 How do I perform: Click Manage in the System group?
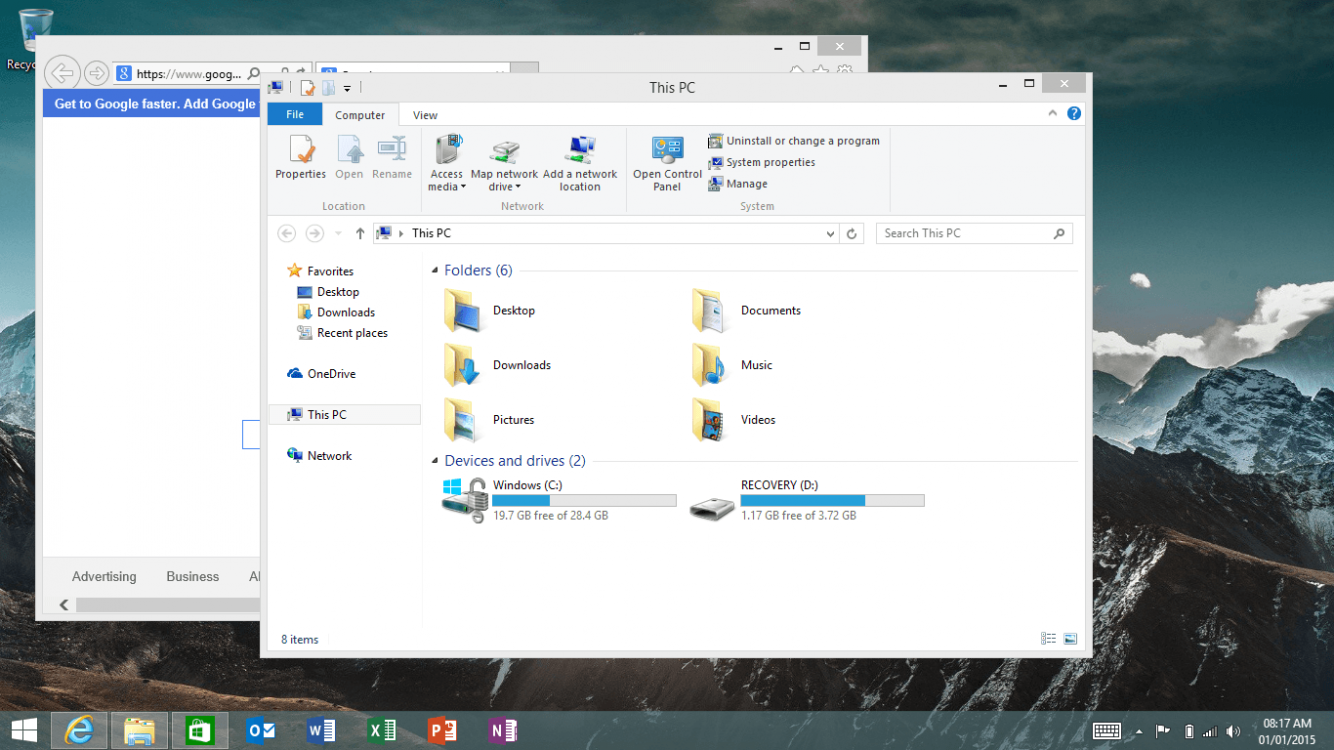738,184
